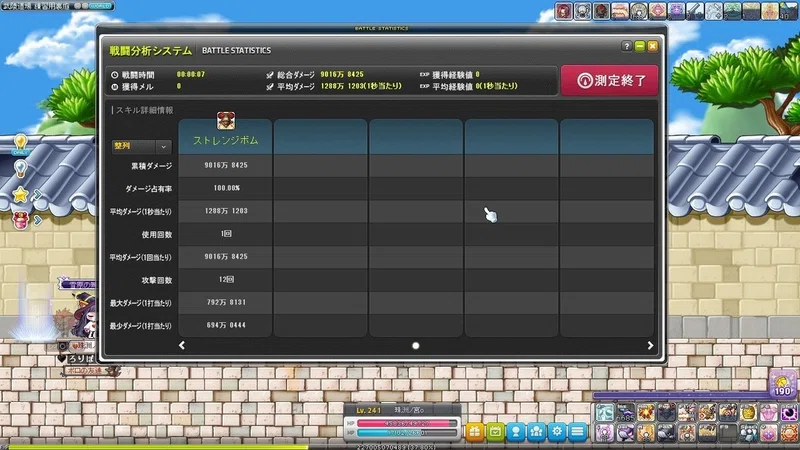Screen dimensions: 800x450
Task: Click the pale blue lightbulb notifier icon
Action: 20,168
